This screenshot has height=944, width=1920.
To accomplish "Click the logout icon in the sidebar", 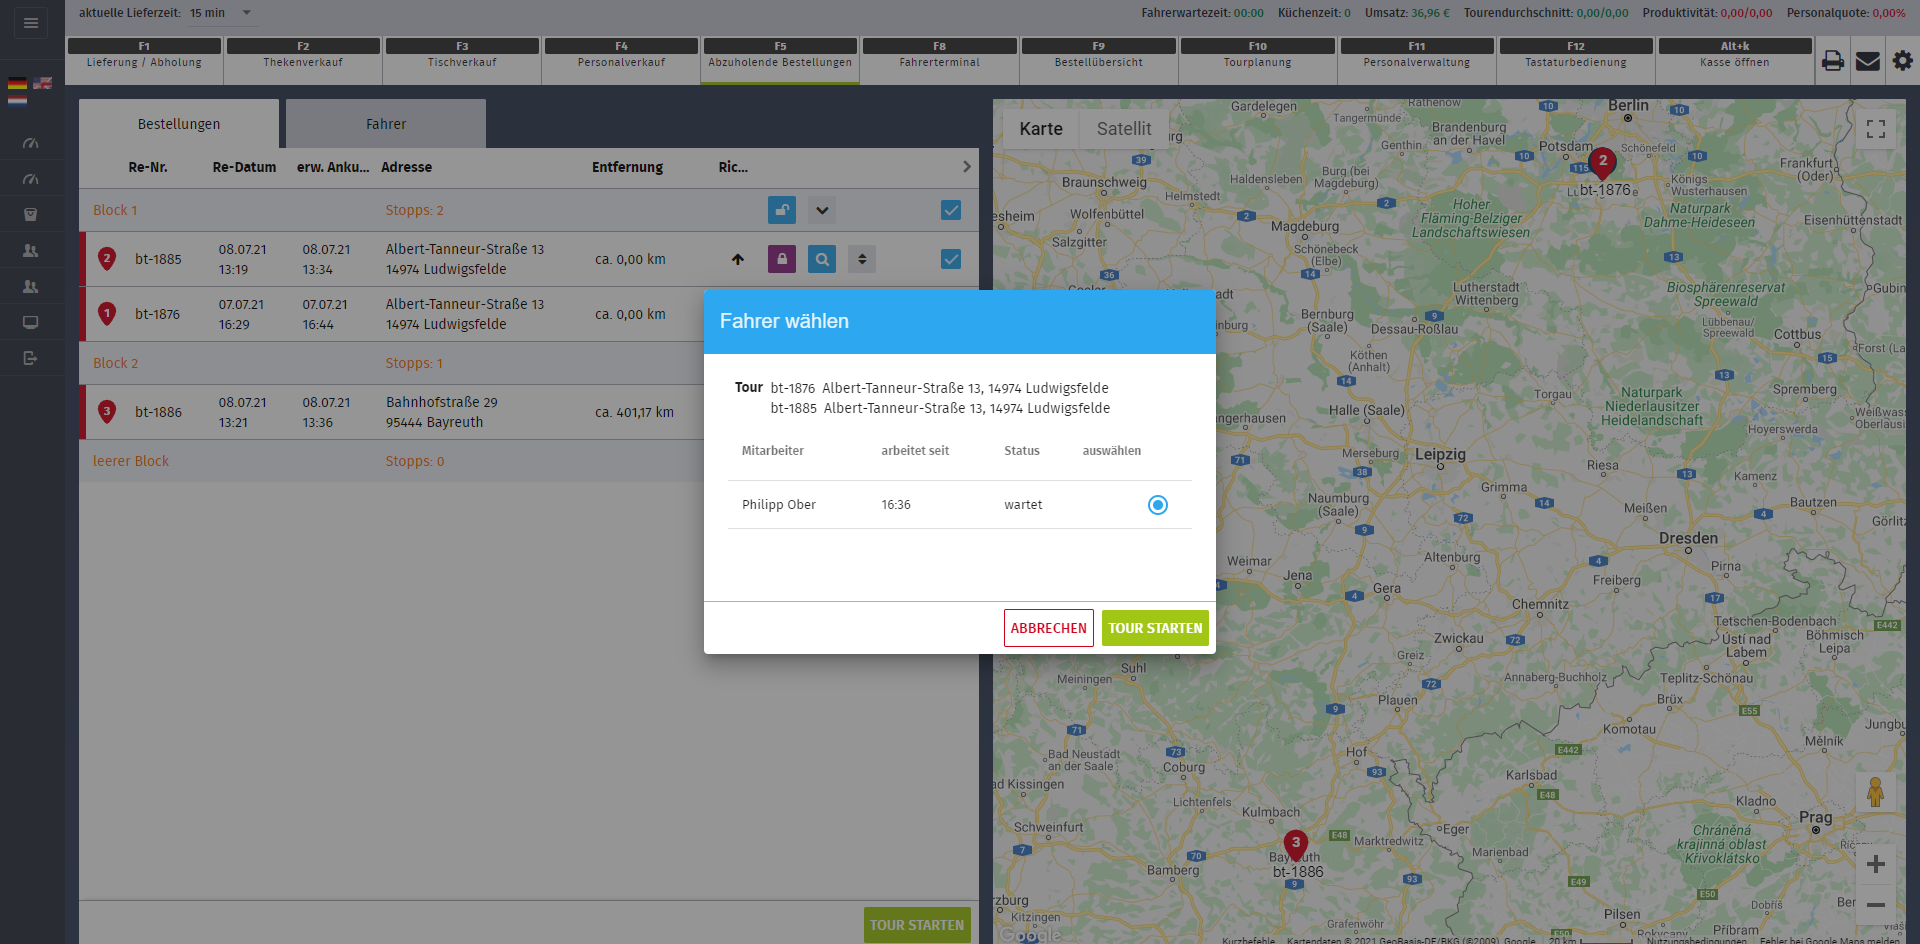I will 31,358.
